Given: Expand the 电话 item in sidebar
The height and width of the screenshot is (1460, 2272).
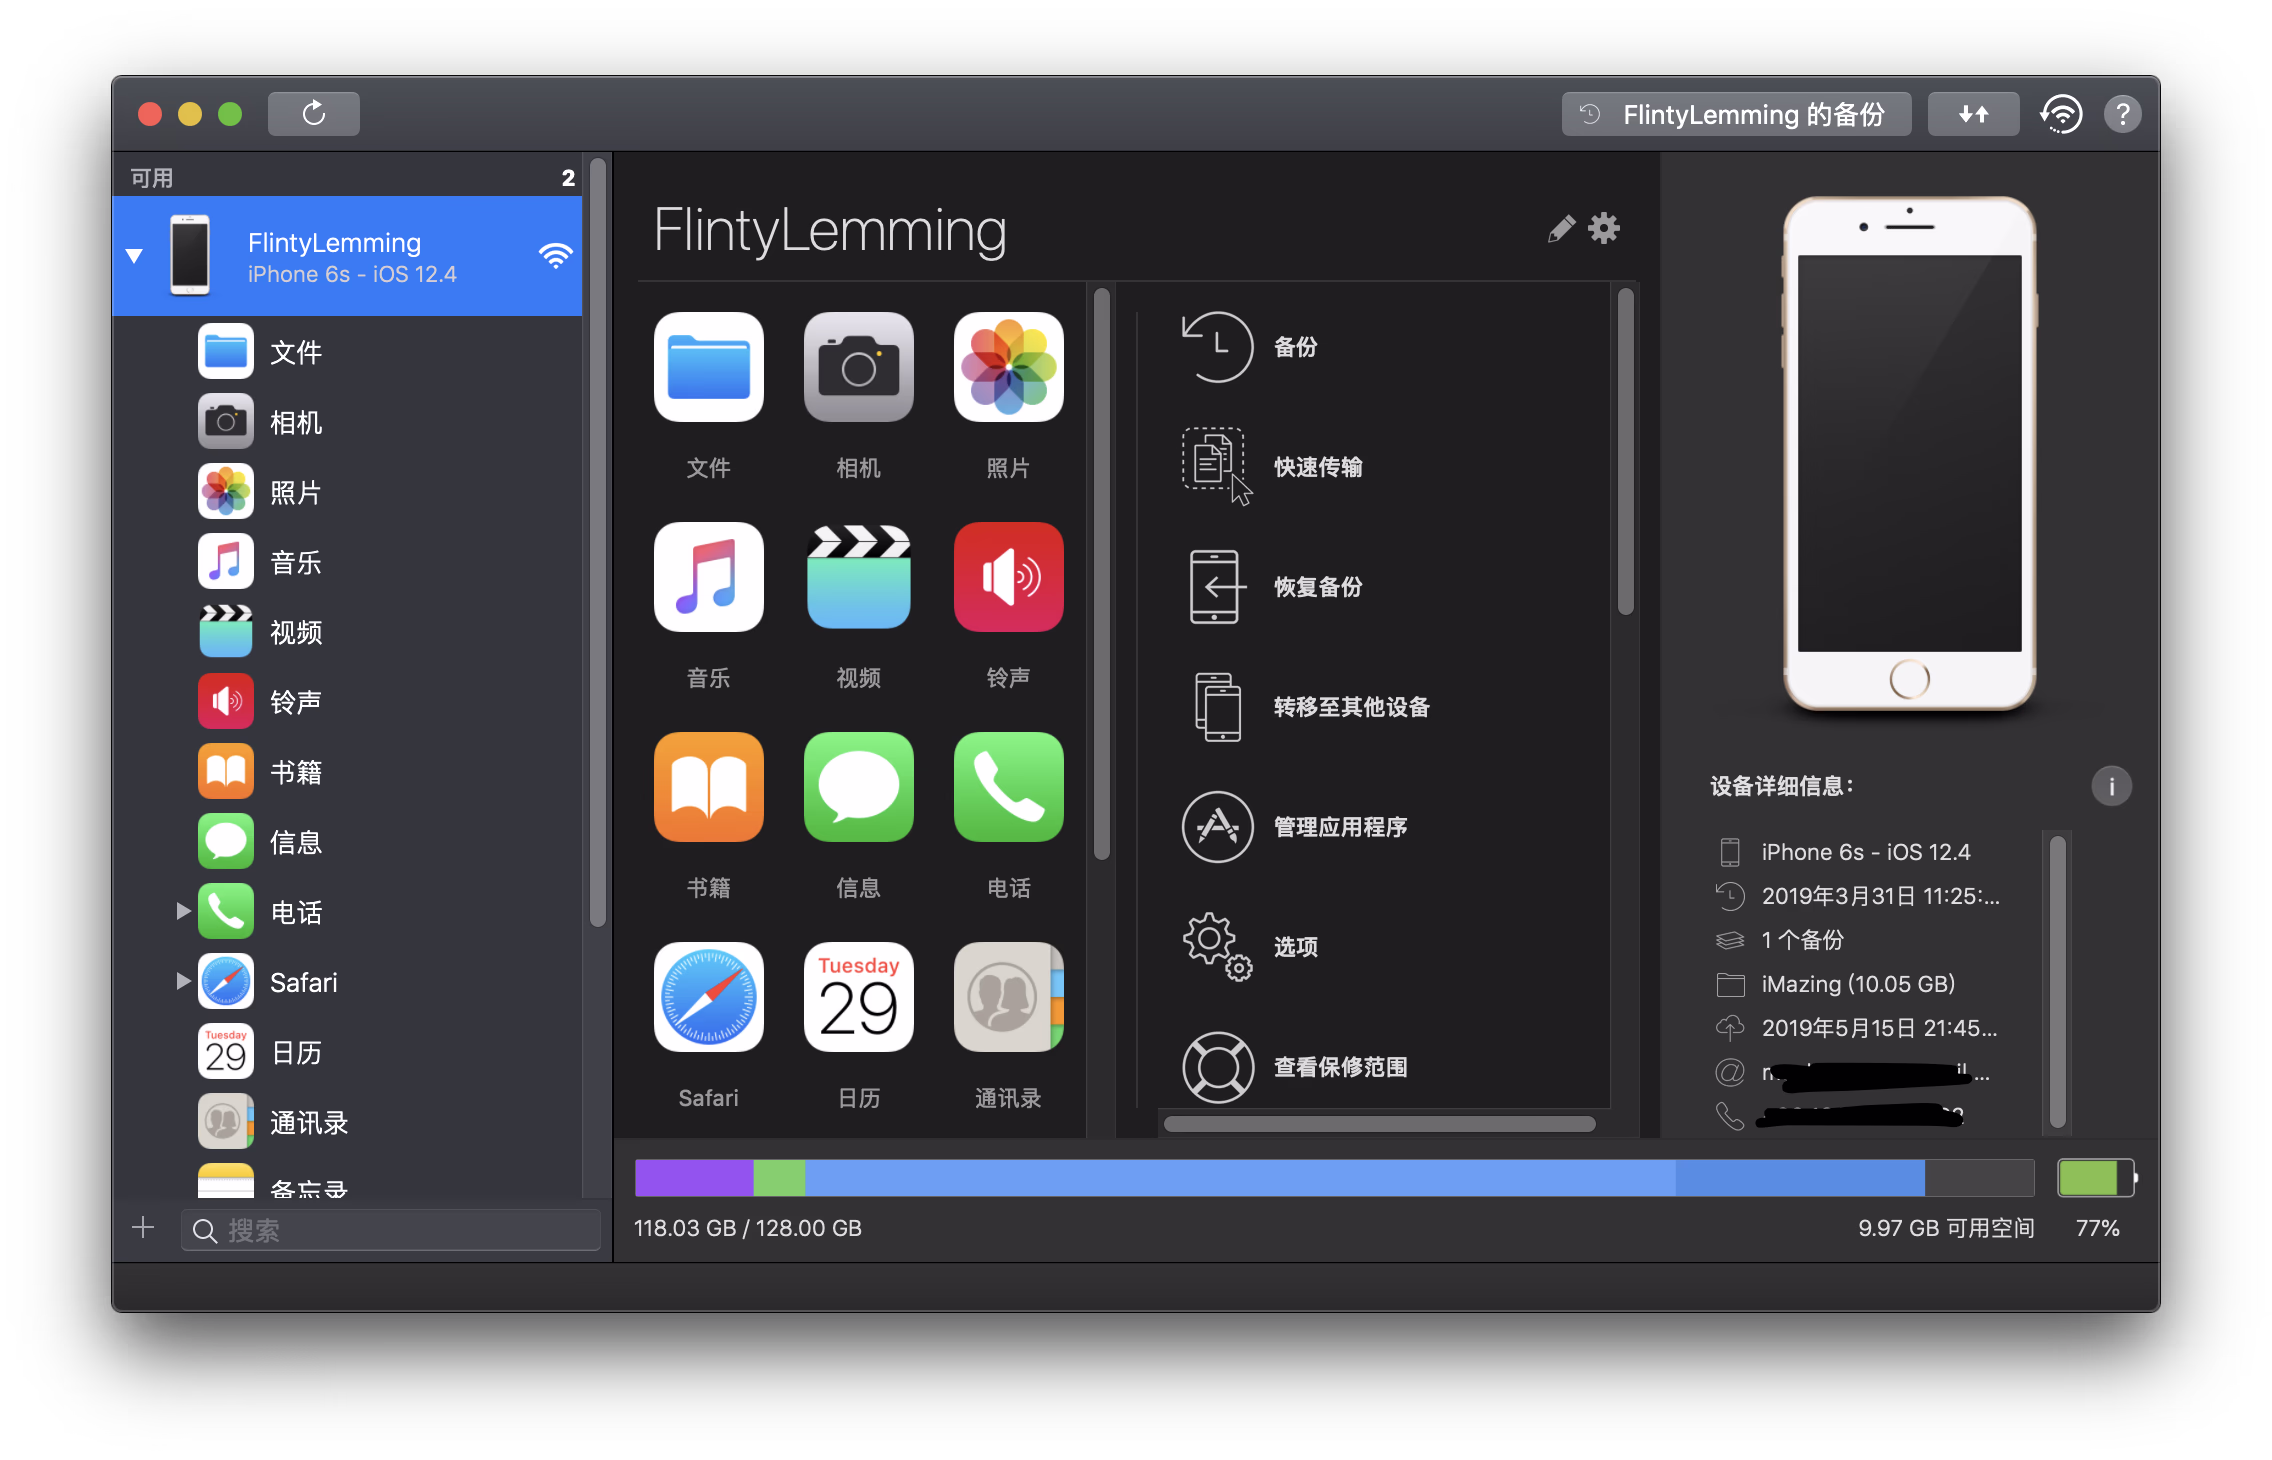Looking at the screenshot, I should pyautogui.click(x=183, y=911).
